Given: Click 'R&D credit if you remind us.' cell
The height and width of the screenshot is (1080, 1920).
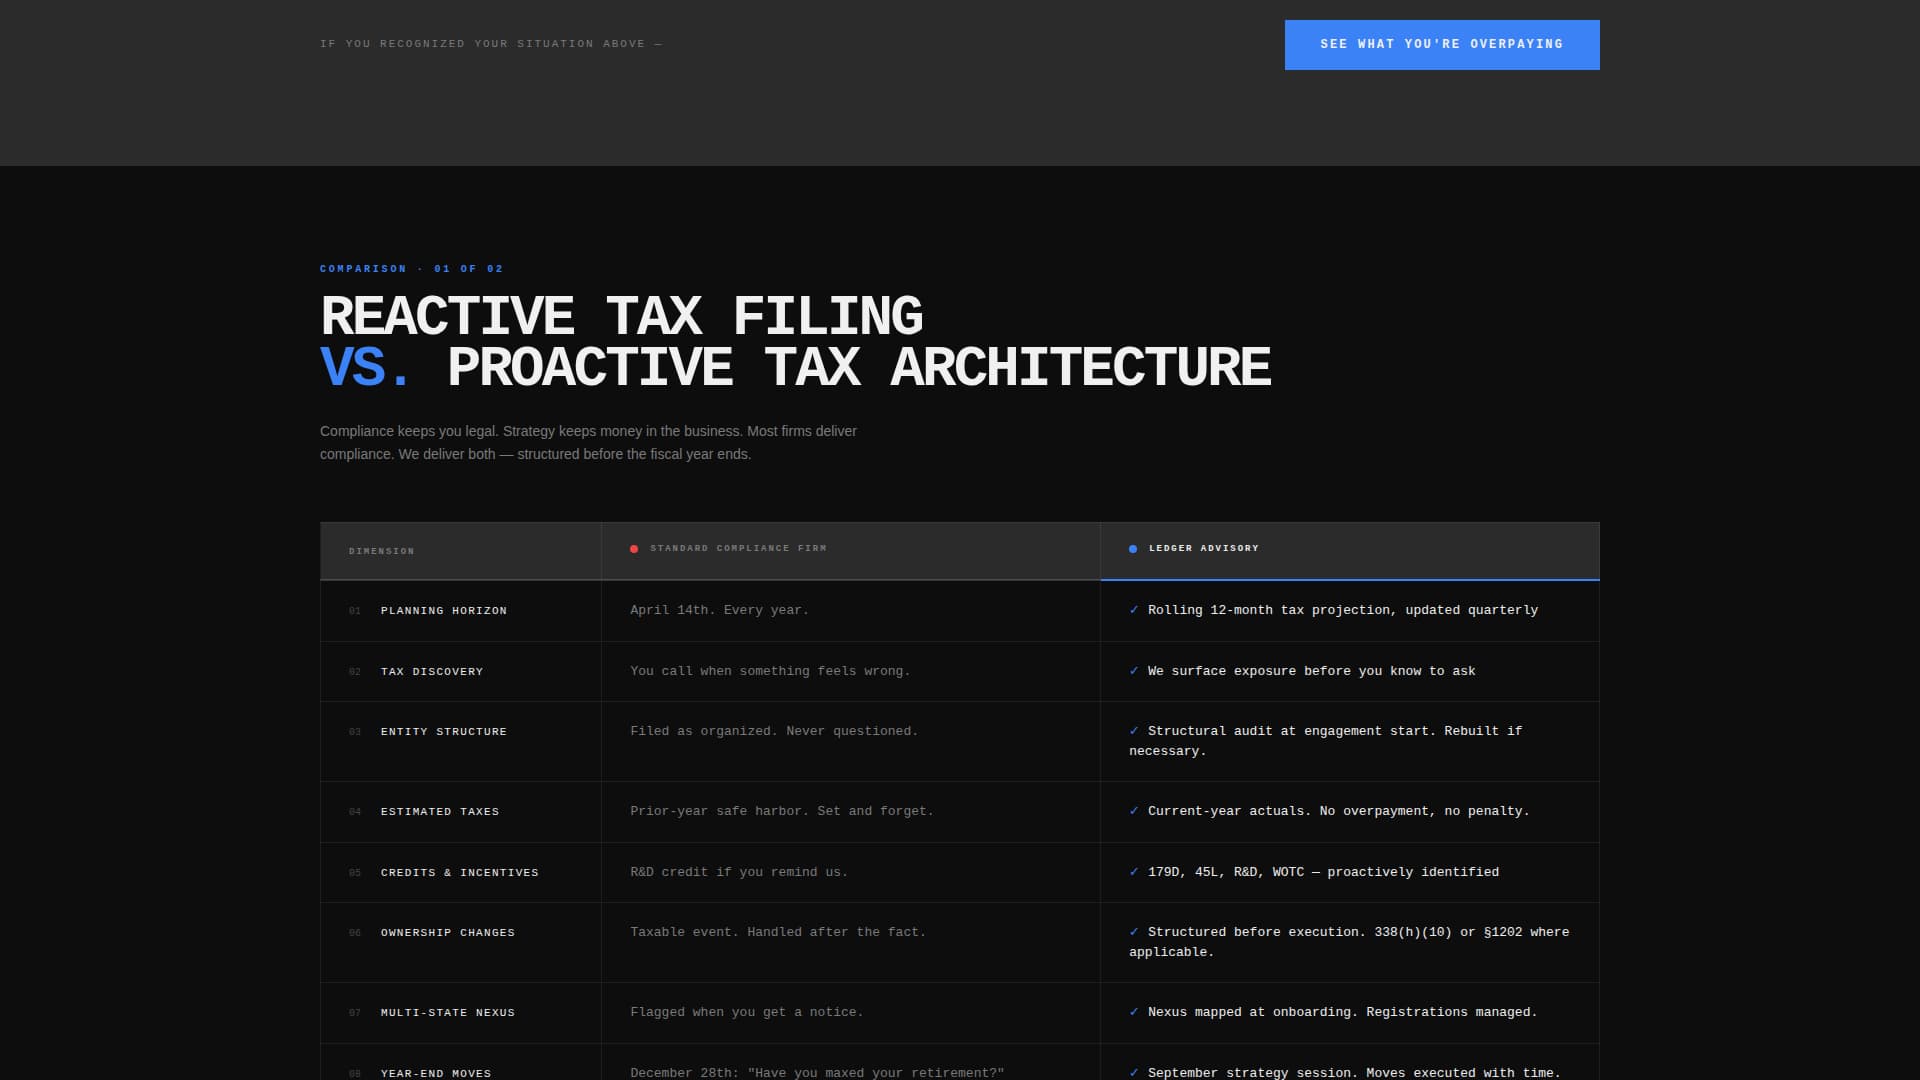Looking at the screenshot, I should [851, 873].
